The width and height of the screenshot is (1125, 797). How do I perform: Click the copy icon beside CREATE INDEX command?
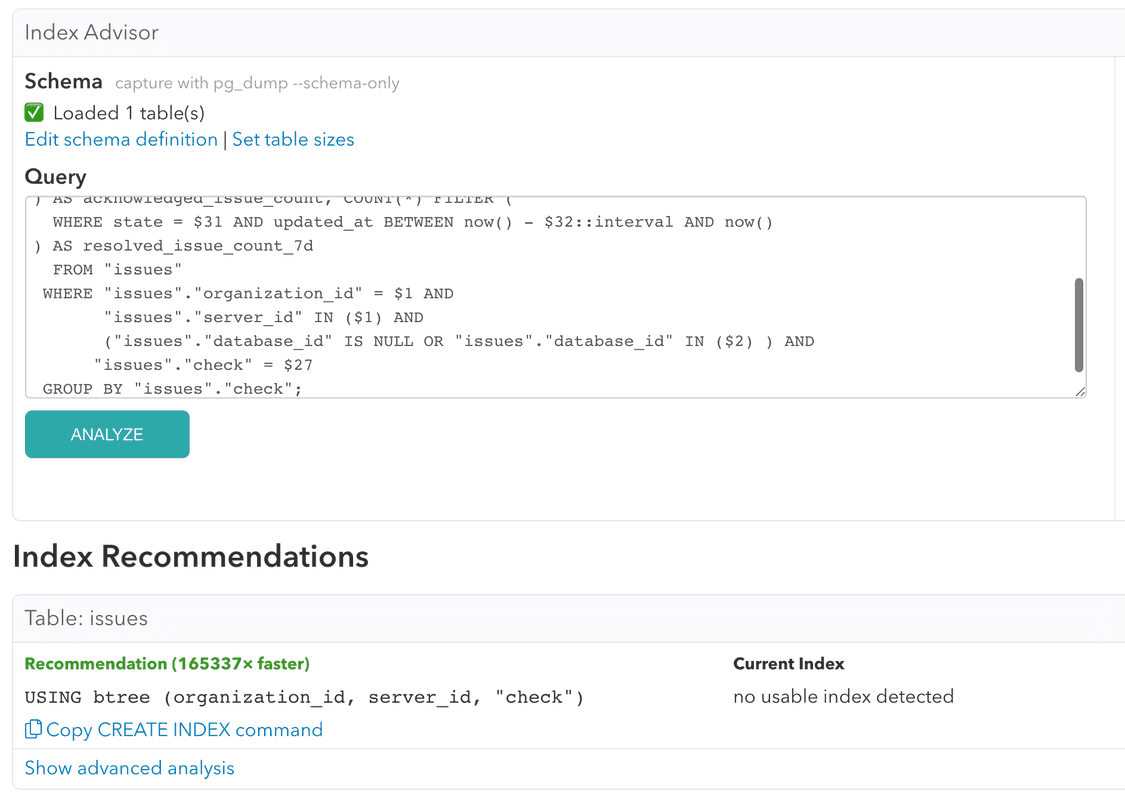pos(33,730)
